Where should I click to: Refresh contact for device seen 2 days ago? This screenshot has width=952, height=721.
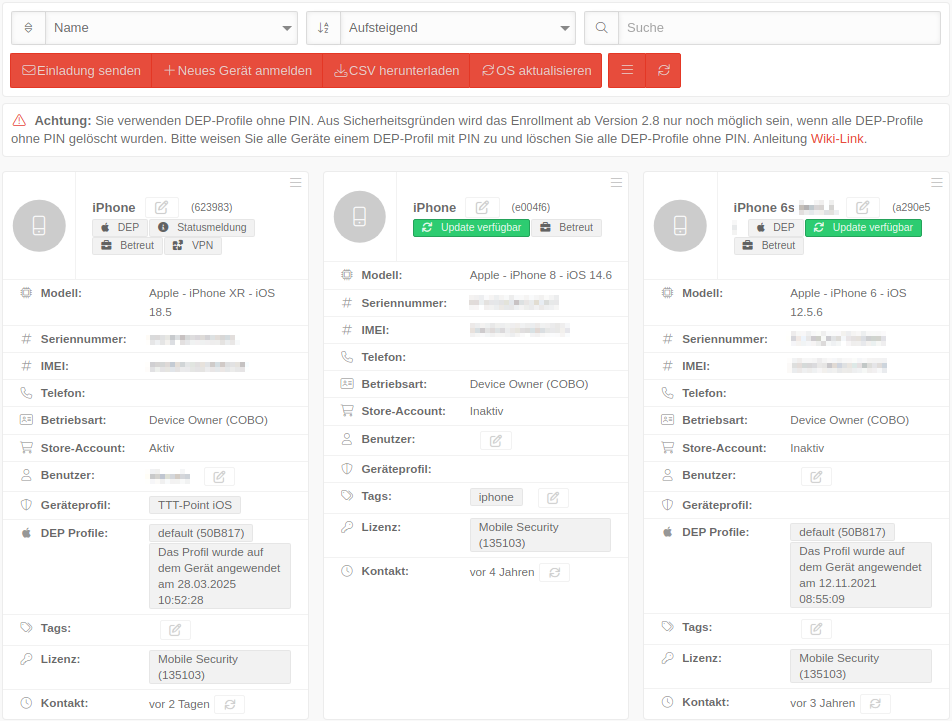point(229,704)
